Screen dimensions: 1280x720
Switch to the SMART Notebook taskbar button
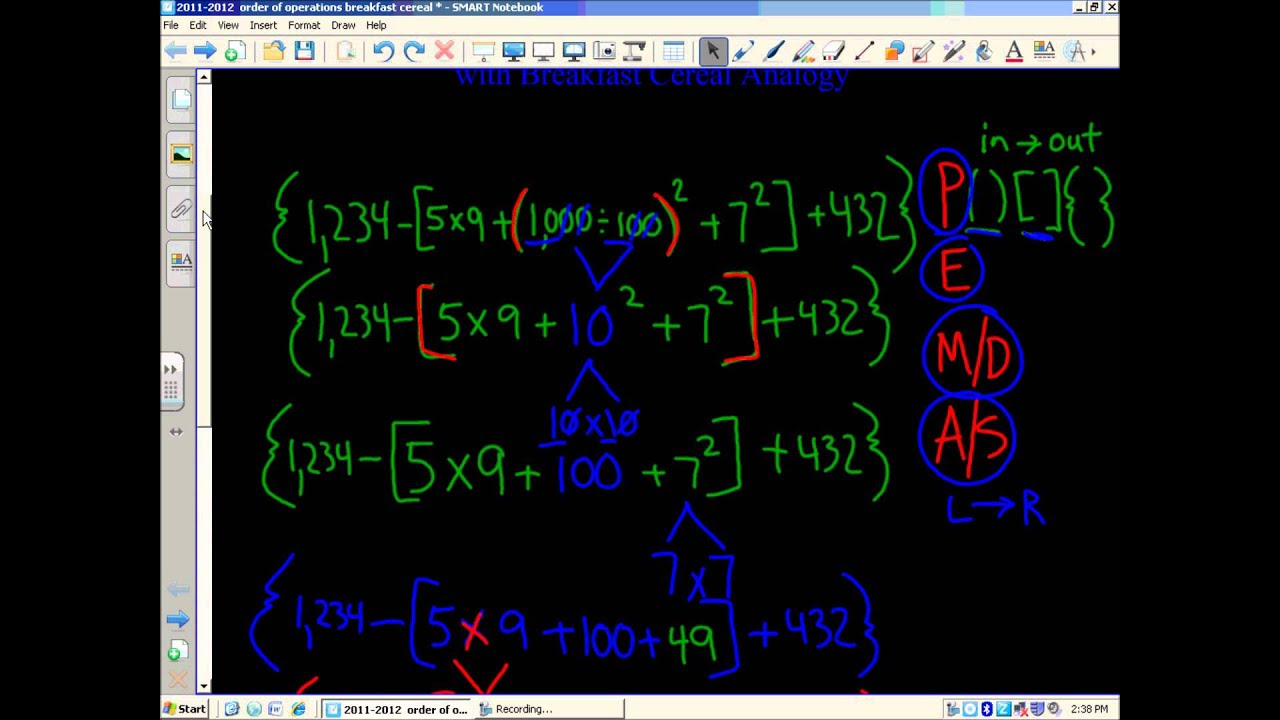[396, 709]
